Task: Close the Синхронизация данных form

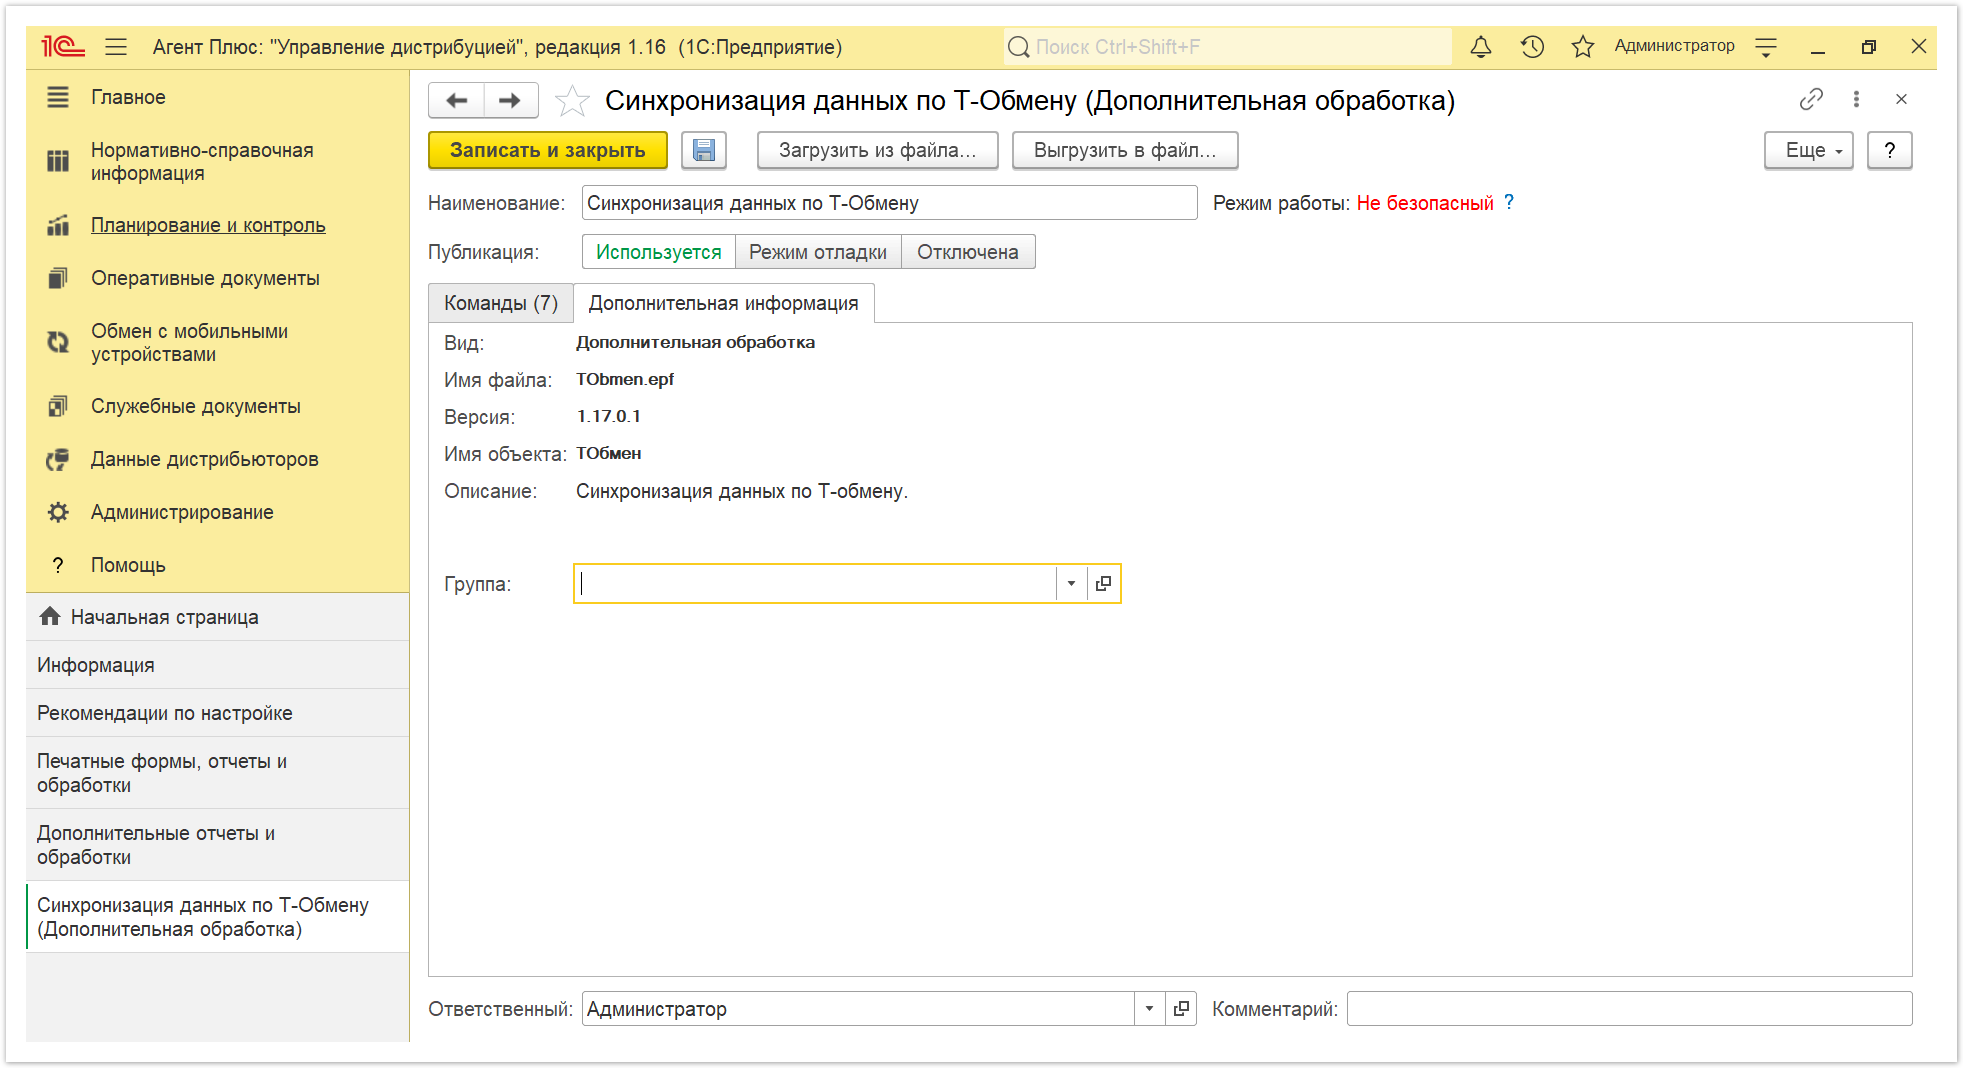Action: 1901,99
